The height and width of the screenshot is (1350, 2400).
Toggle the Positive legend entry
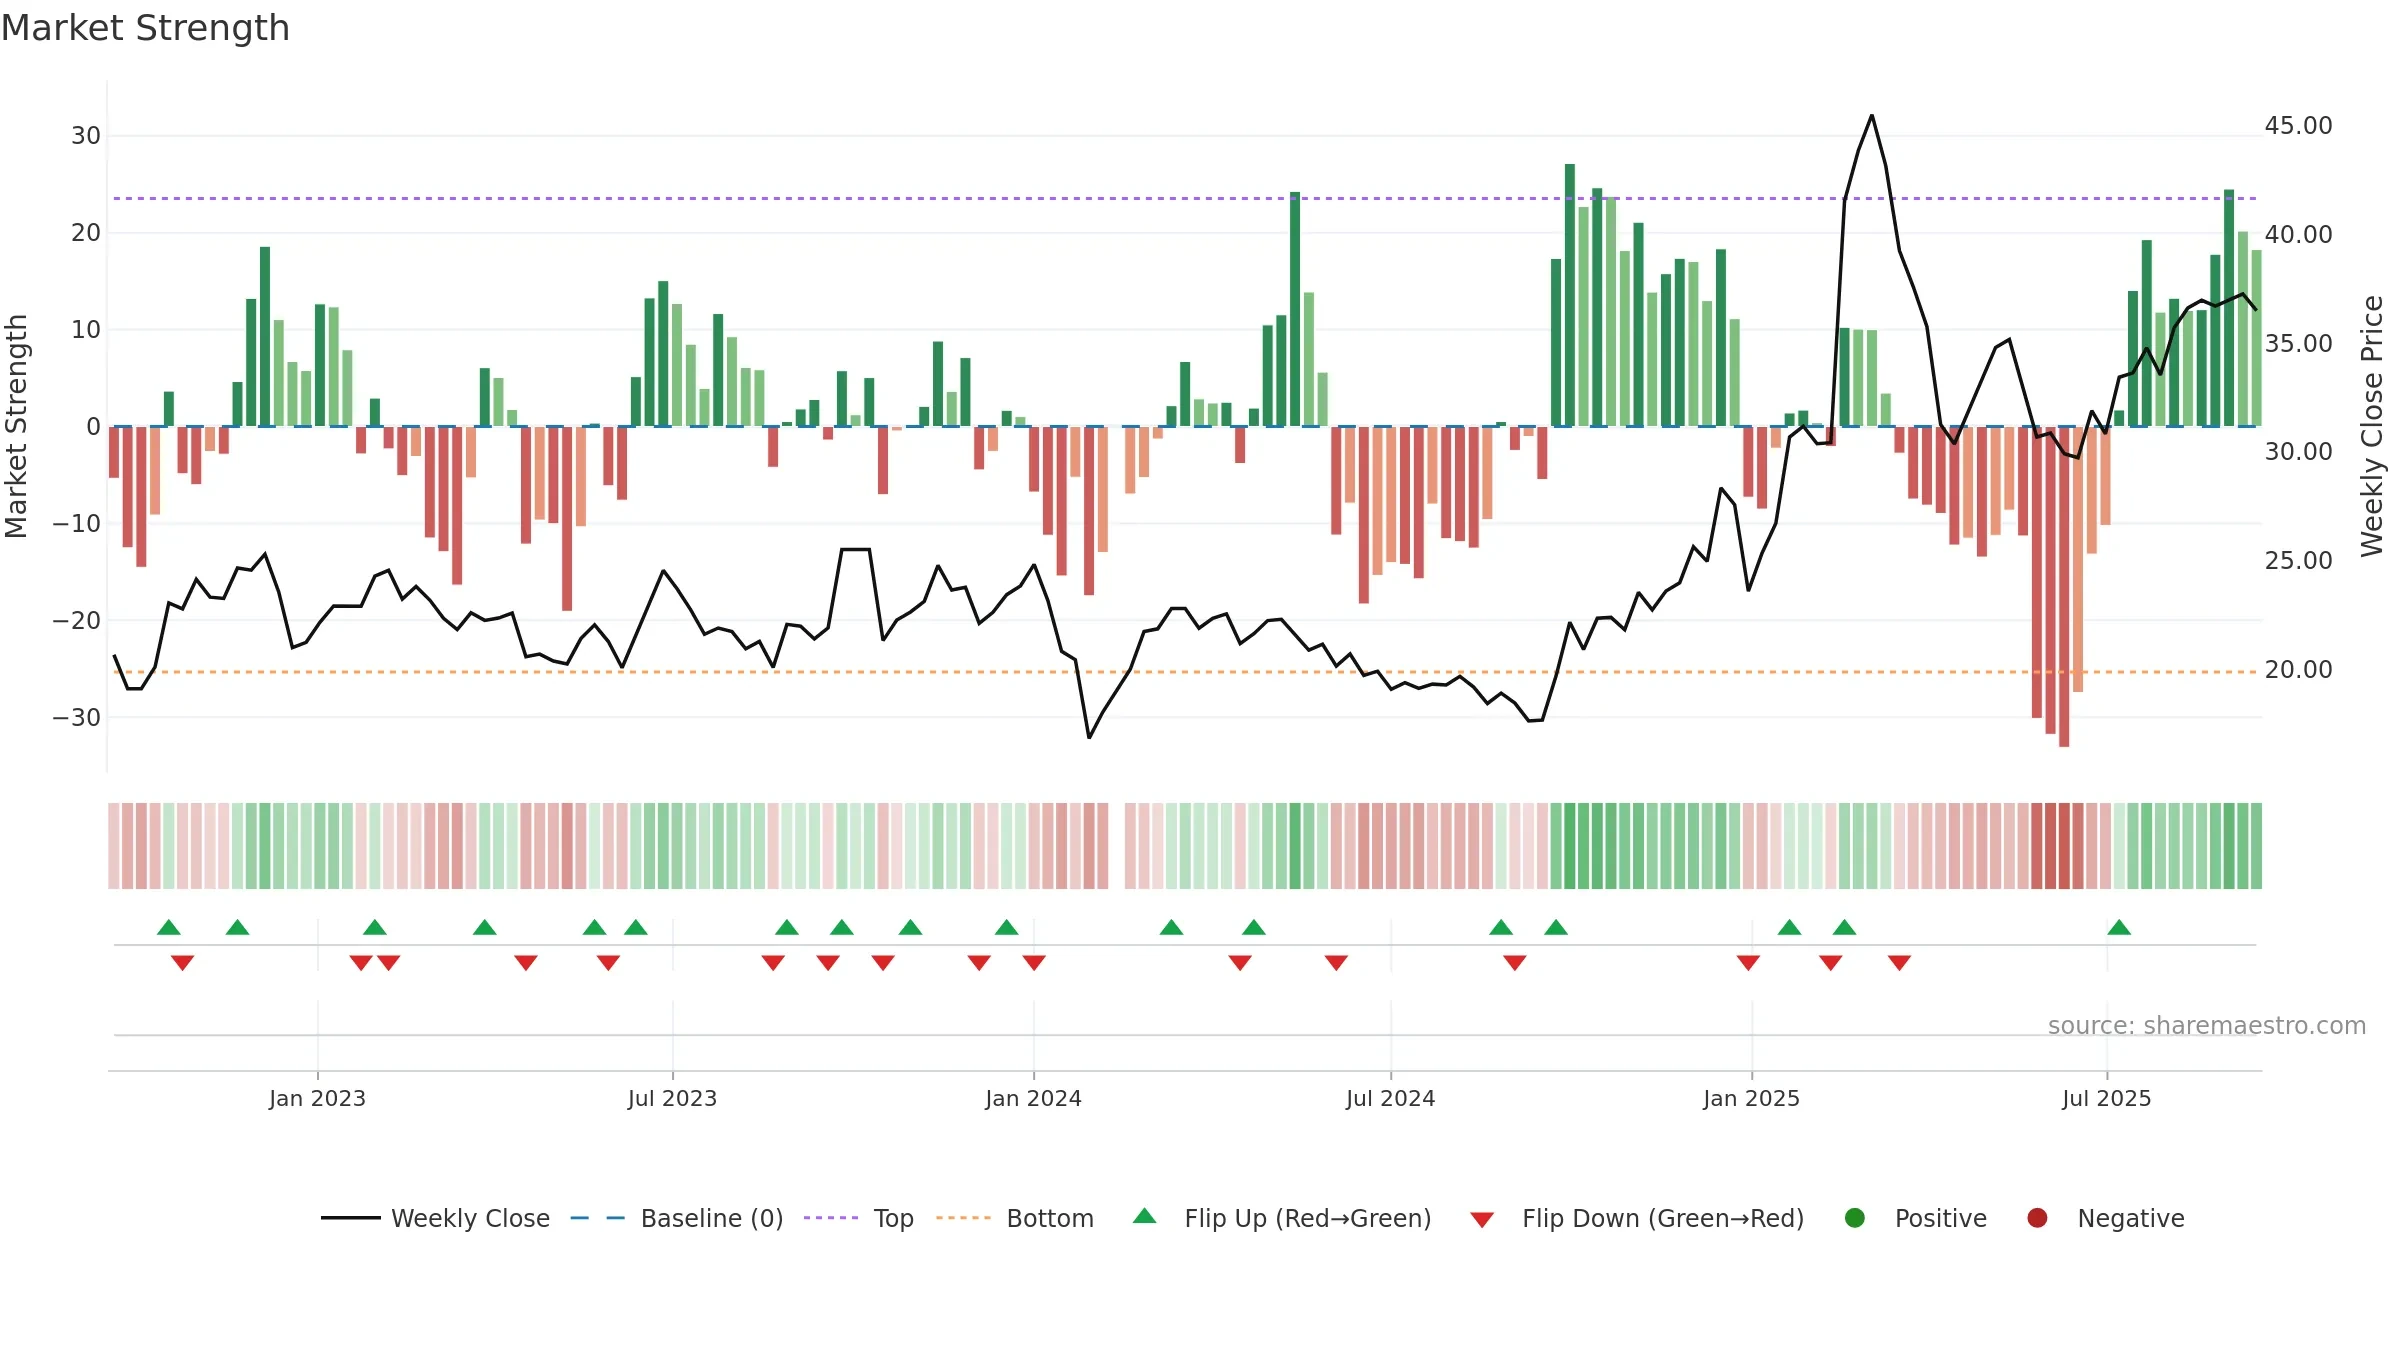click(1915, 1218)
